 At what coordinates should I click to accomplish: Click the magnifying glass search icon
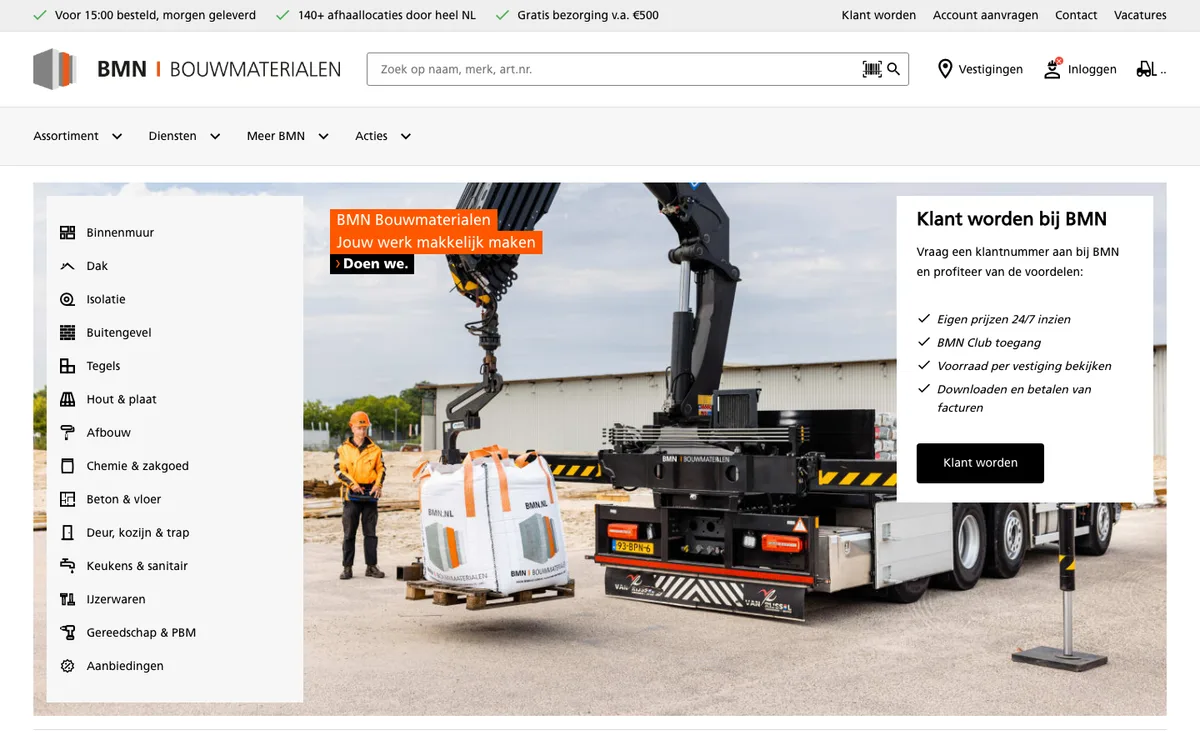click(894, 69)
